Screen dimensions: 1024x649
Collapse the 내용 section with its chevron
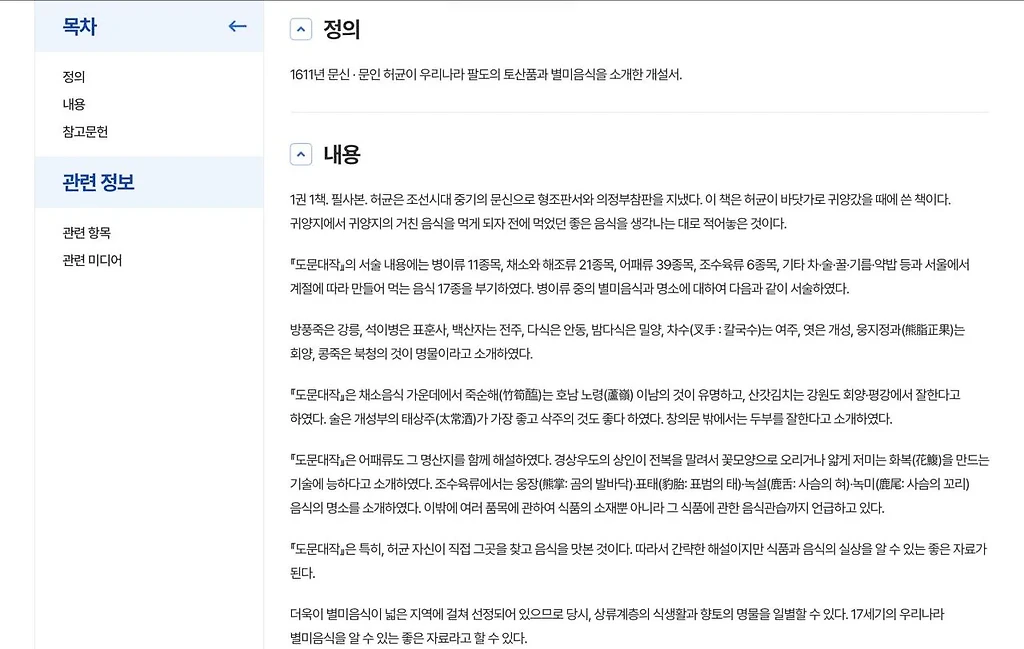(301, 154)
